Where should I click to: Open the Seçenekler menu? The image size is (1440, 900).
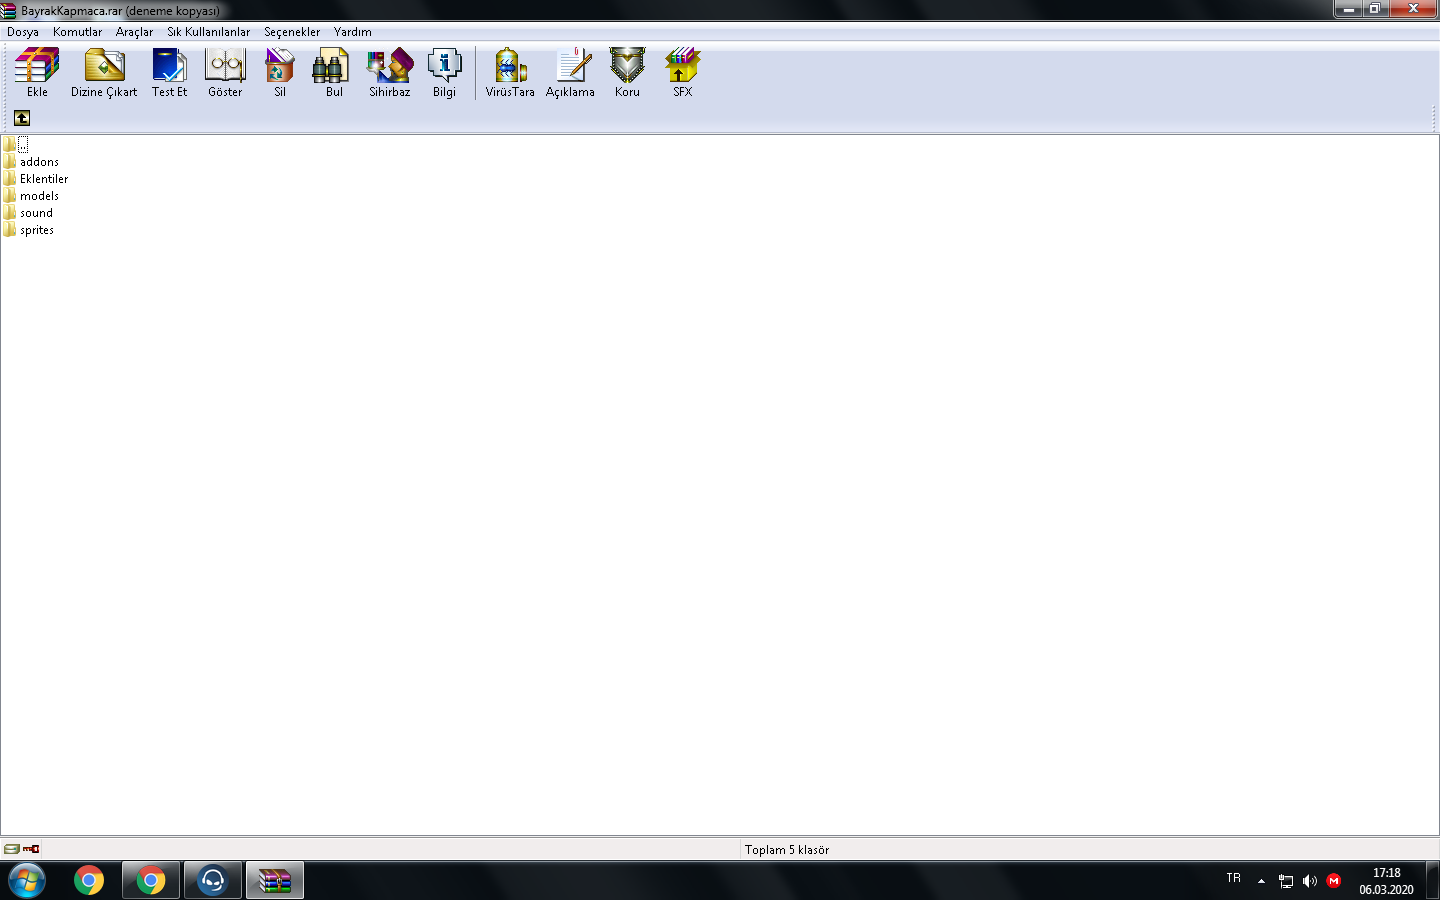(292, 32)
